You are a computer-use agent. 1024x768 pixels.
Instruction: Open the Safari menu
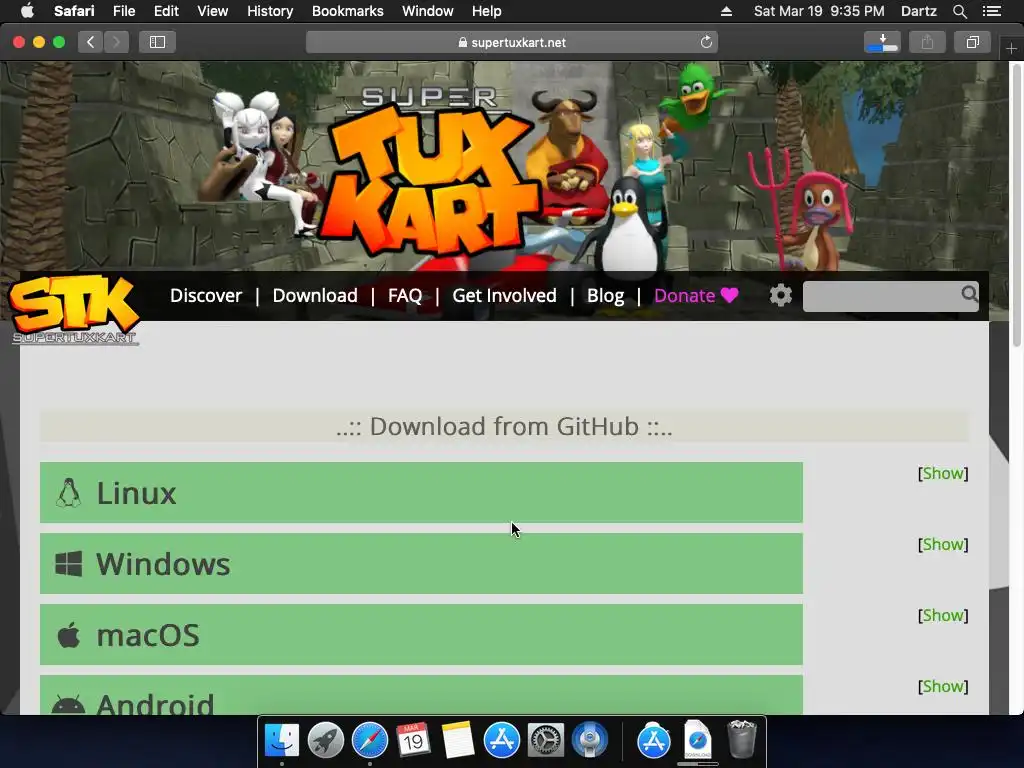(x=74, y=11)
